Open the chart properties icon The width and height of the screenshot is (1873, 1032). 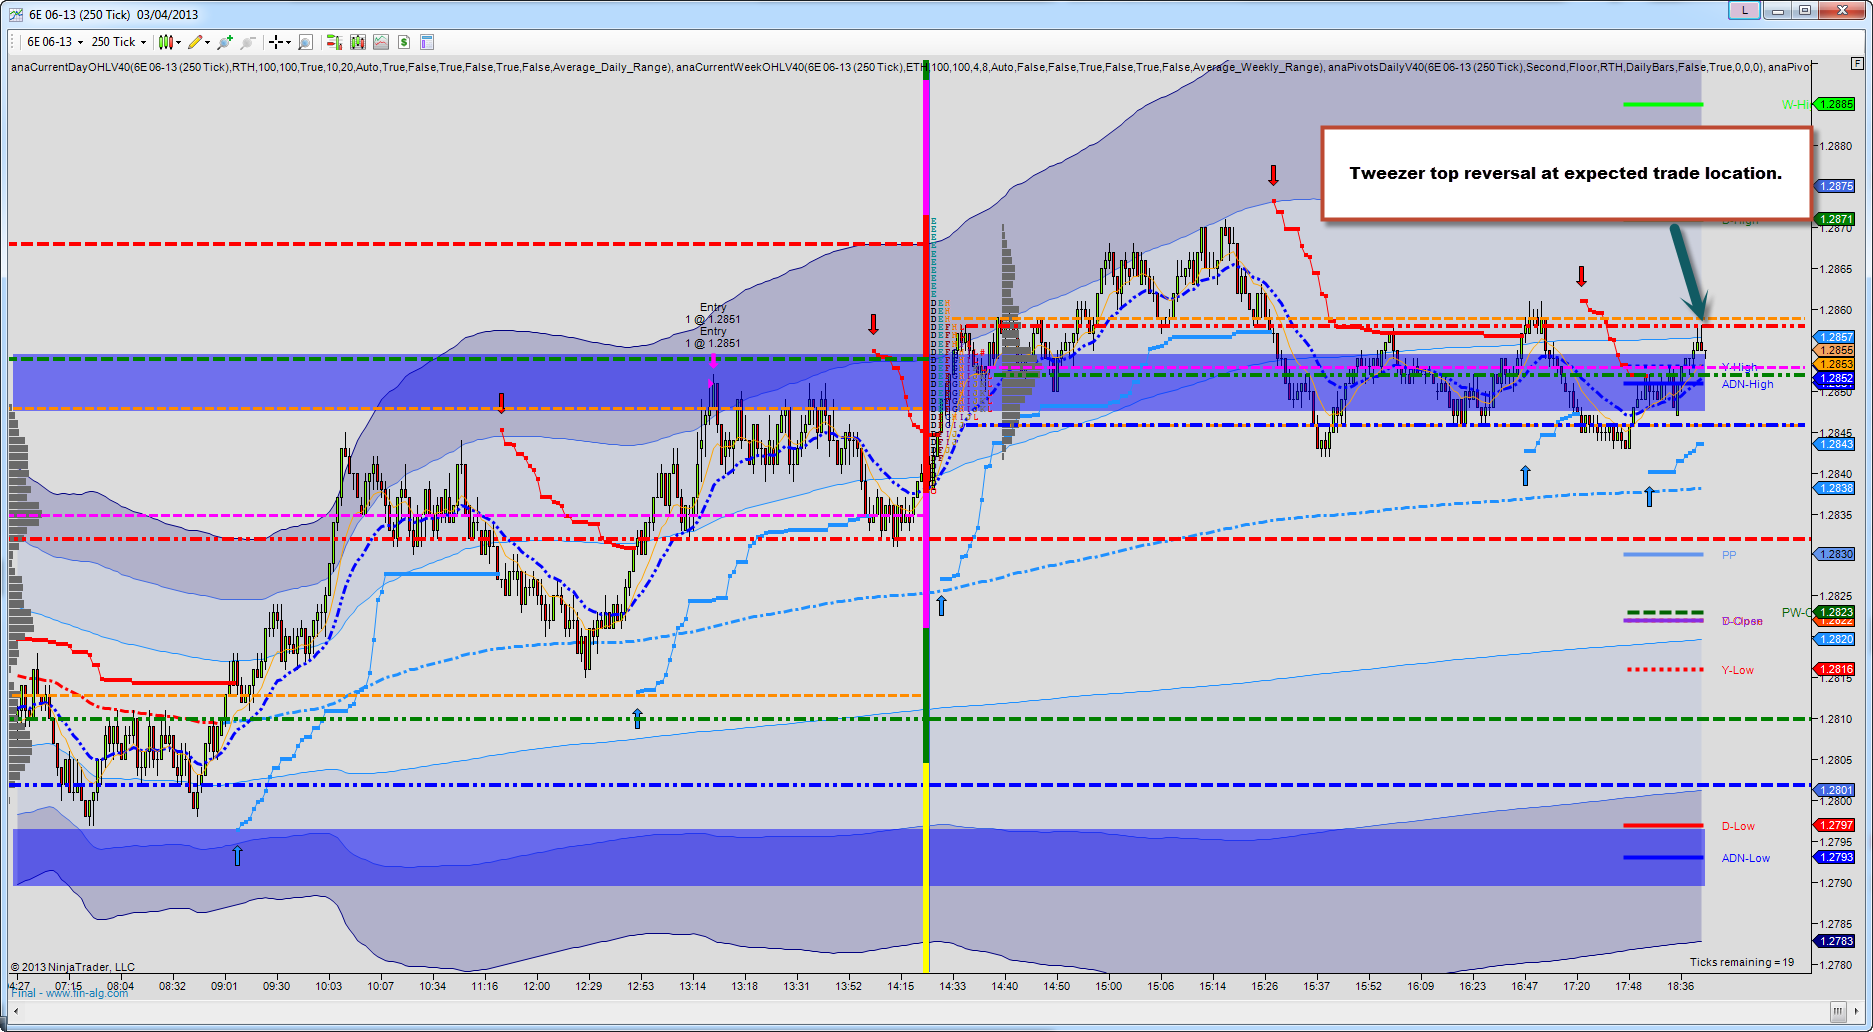coord(427,42)
